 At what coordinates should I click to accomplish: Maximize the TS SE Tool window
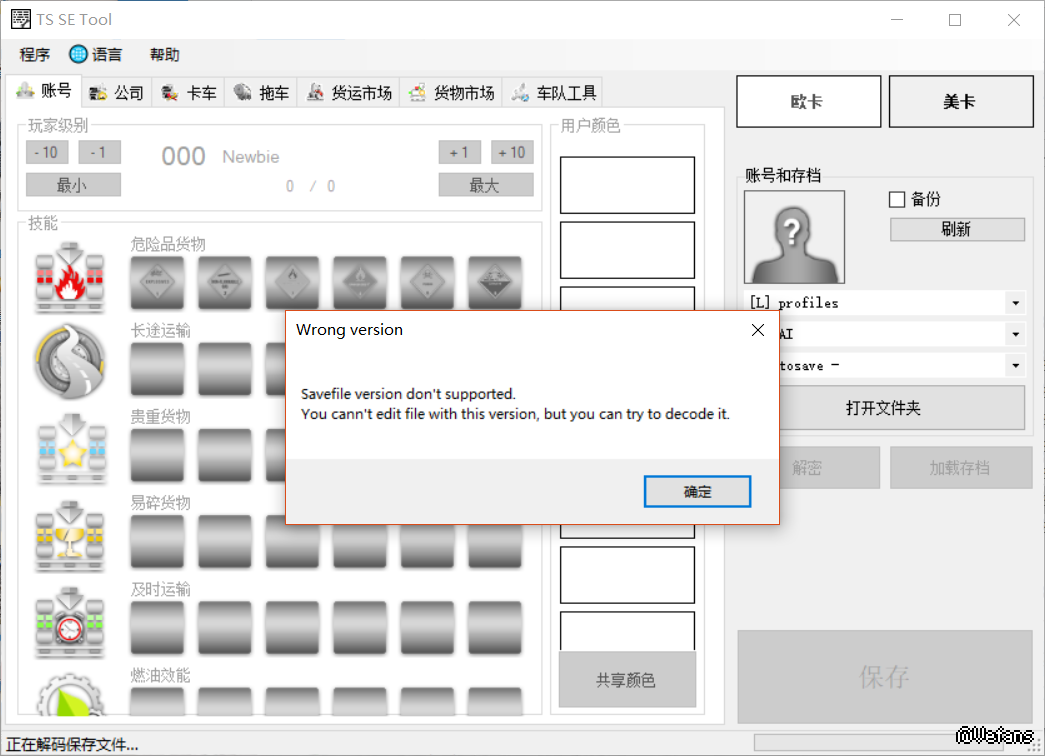[x=955, y=20]
